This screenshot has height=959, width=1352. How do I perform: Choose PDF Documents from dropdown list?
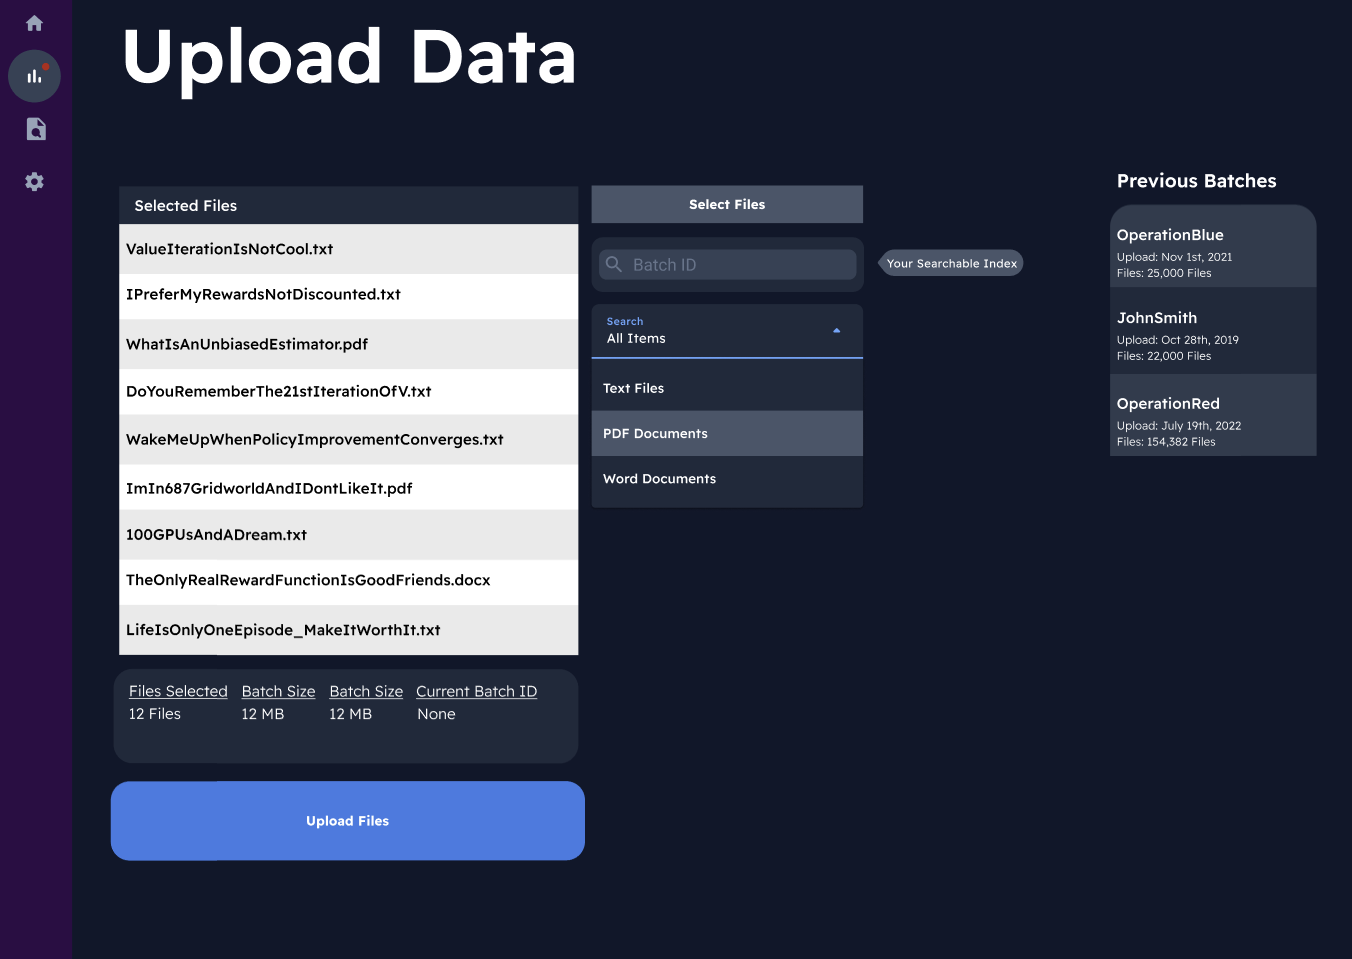point(727,433)
